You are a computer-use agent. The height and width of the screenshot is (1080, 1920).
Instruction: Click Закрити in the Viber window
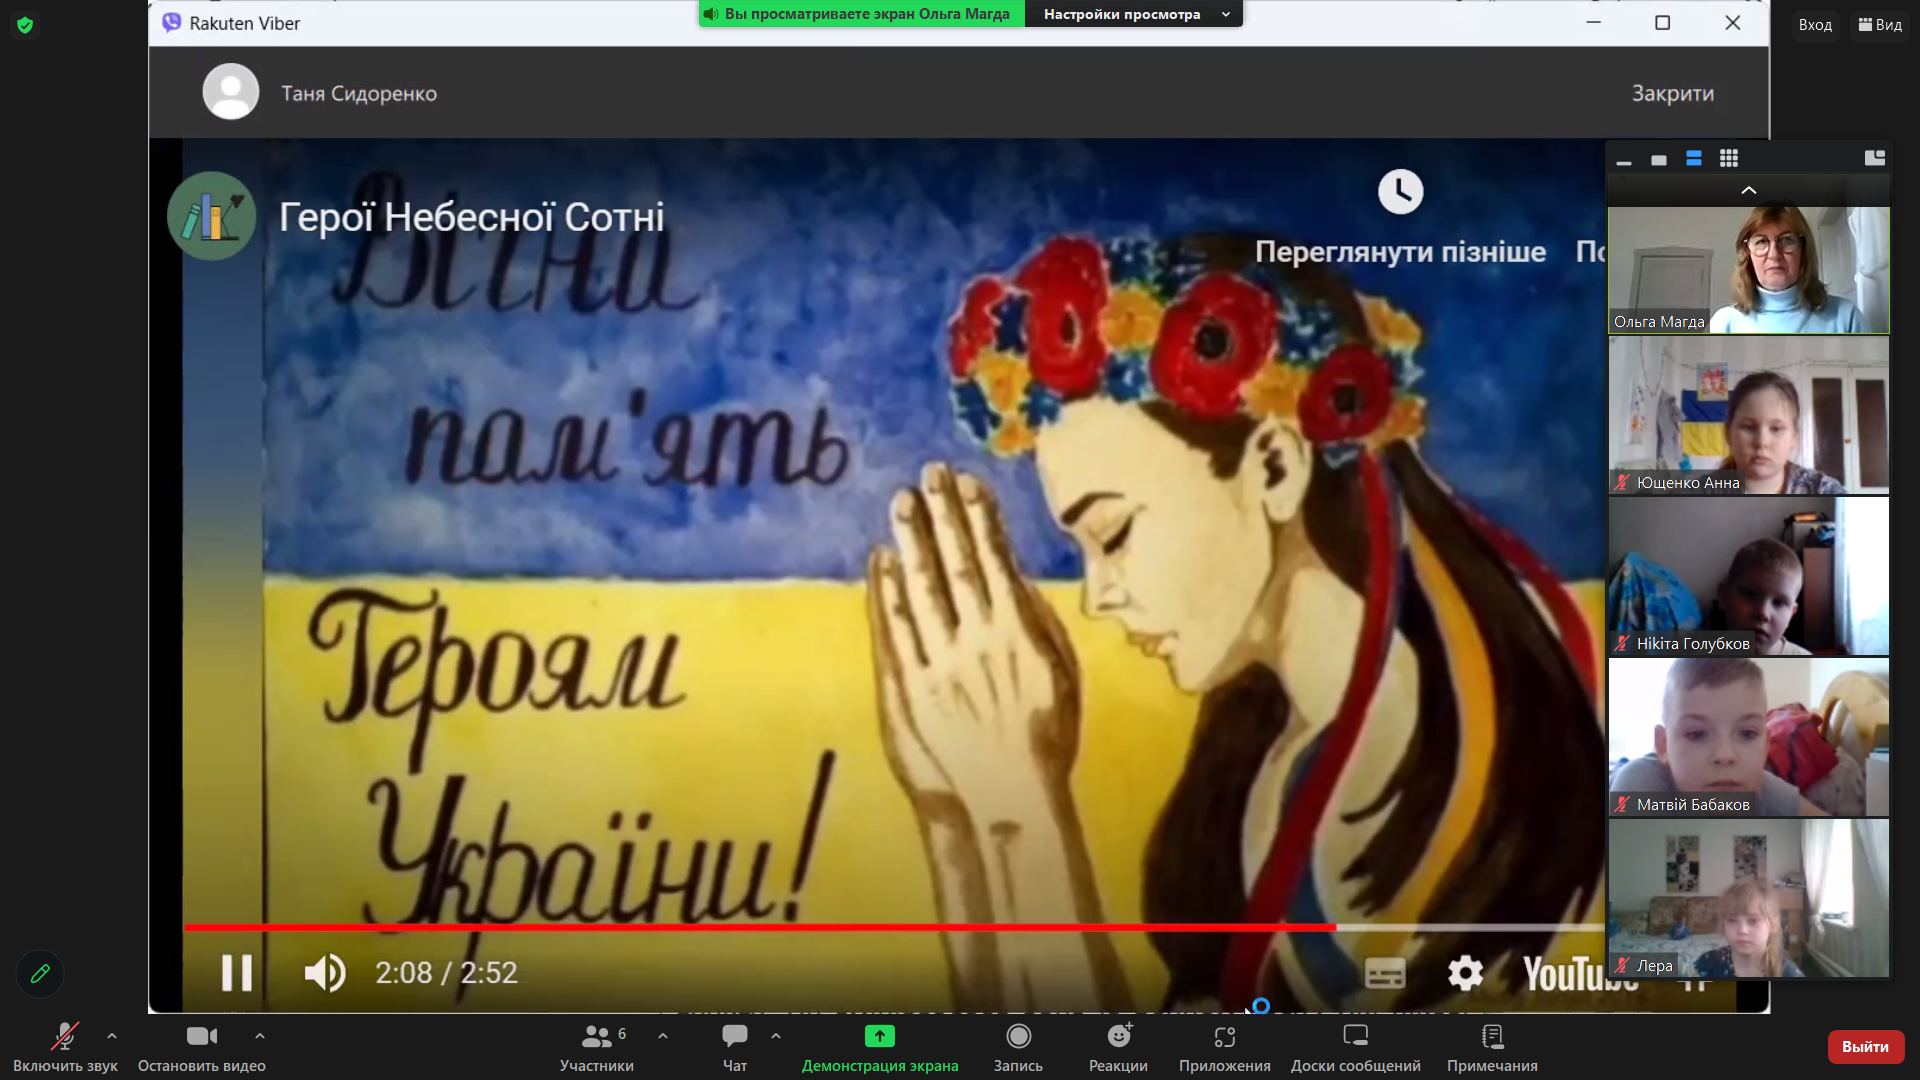click(1672, 93)
